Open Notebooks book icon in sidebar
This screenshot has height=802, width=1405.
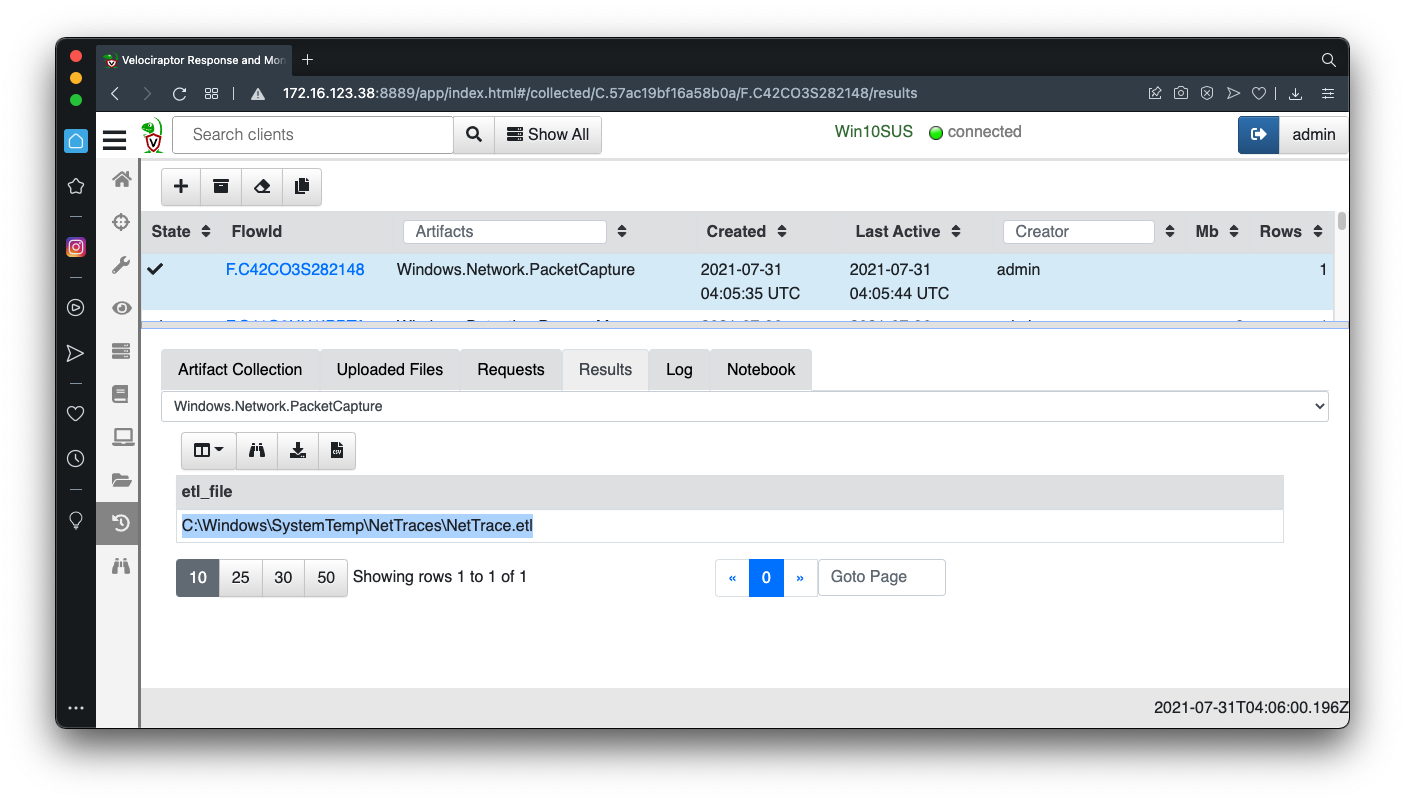pyautogui.click(x=121, y=394)
